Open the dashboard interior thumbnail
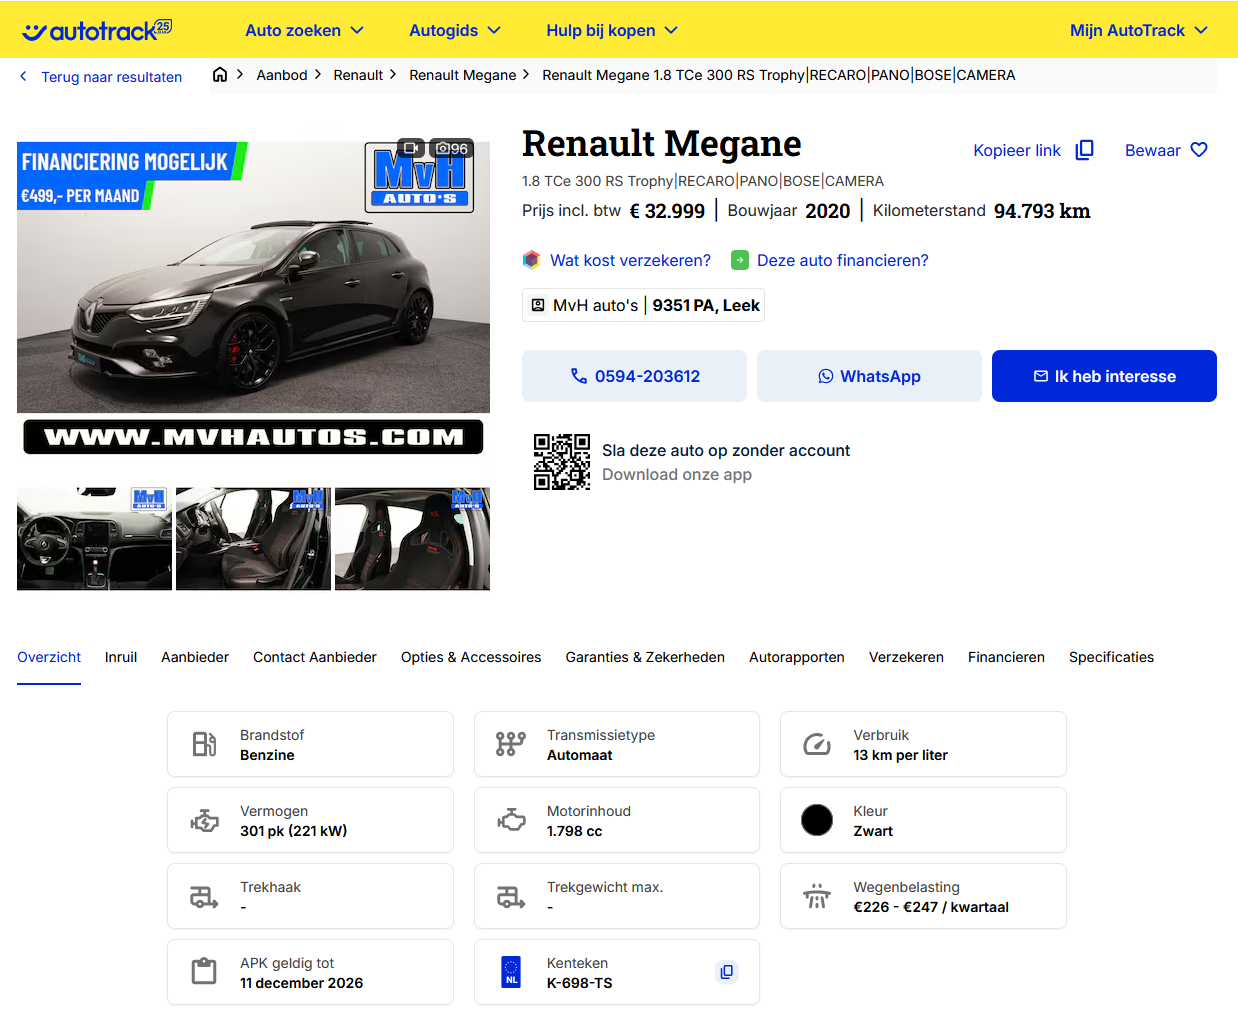Screen dimensions: 1238x1022 pyautogui.click(x=94, y=539)
